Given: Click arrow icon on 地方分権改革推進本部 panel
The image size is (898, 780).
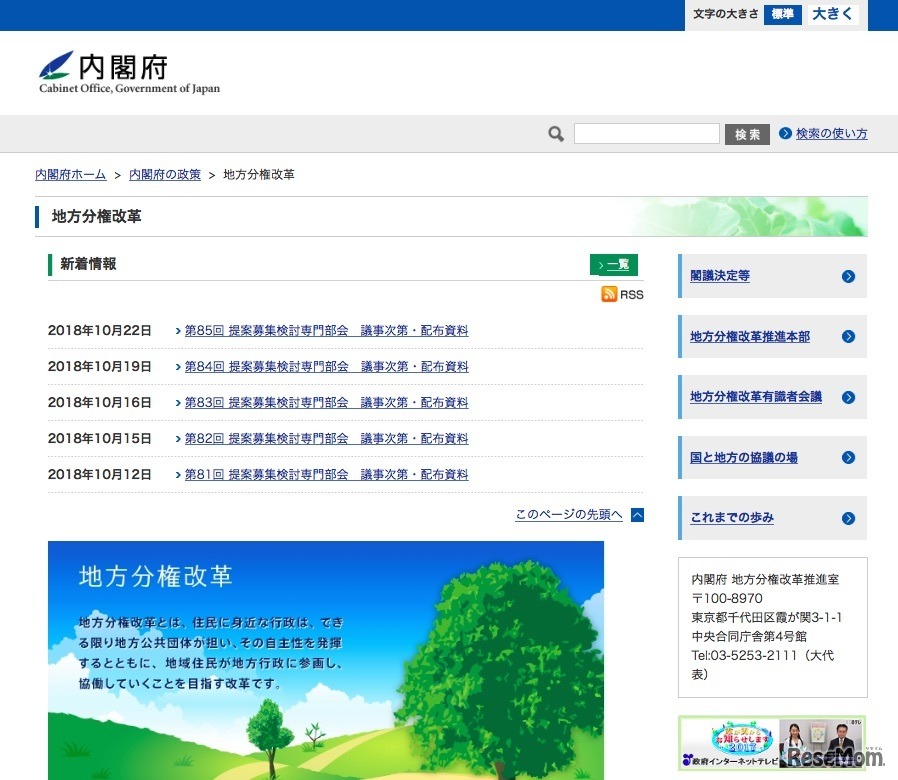Looking at the screenshot, I should [x=848, y=337].
